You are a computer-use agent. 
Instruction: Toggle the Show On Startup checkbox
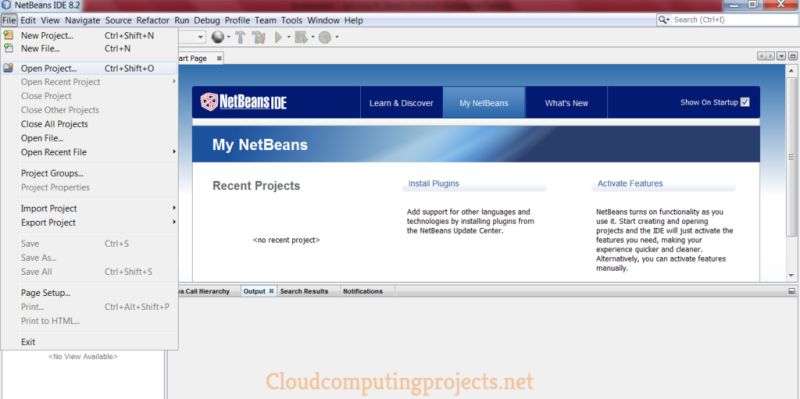pyautogui.click(x=745, y=102)
